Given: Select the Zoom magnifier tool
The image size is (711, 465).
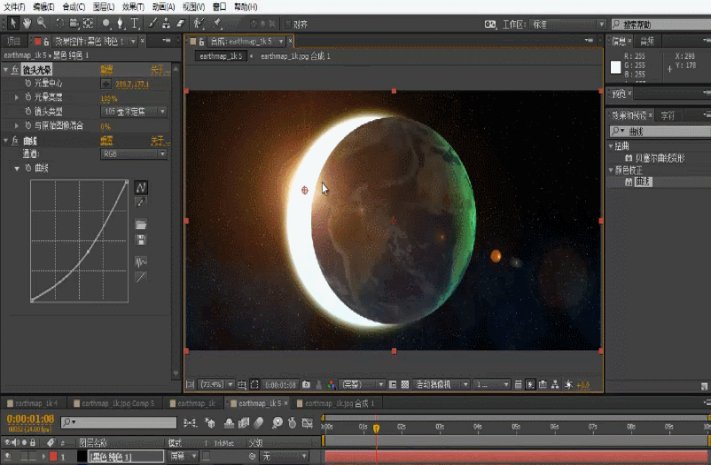Looking at the screenshot, I should 41,21.
